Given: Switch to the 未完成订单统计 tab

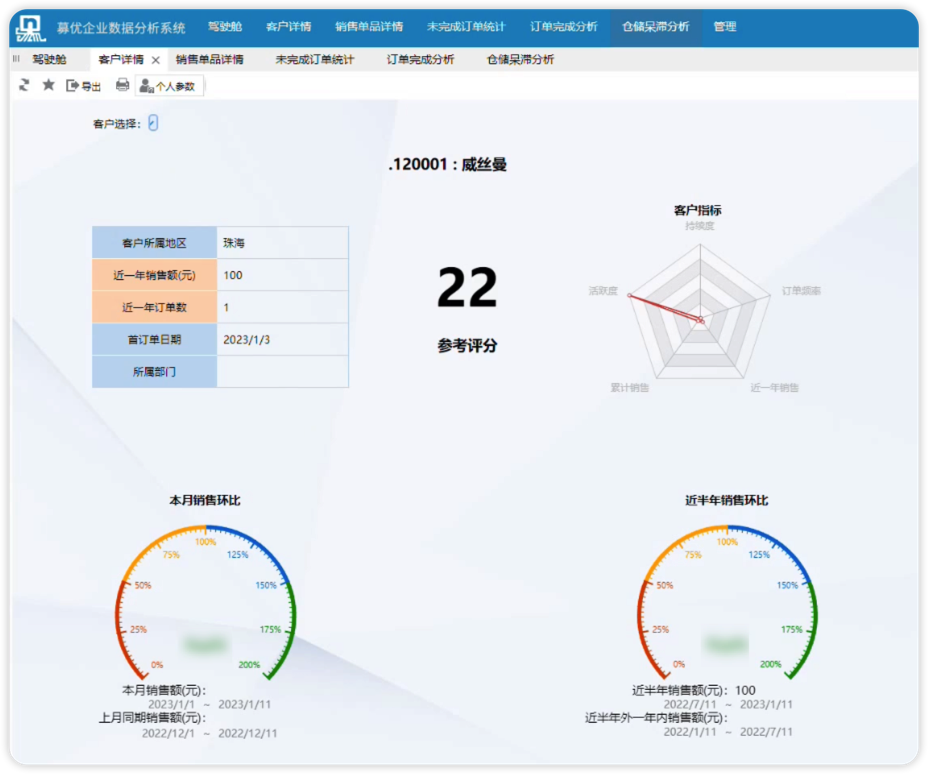Looking at the screenshot, I should pos(315,60).
